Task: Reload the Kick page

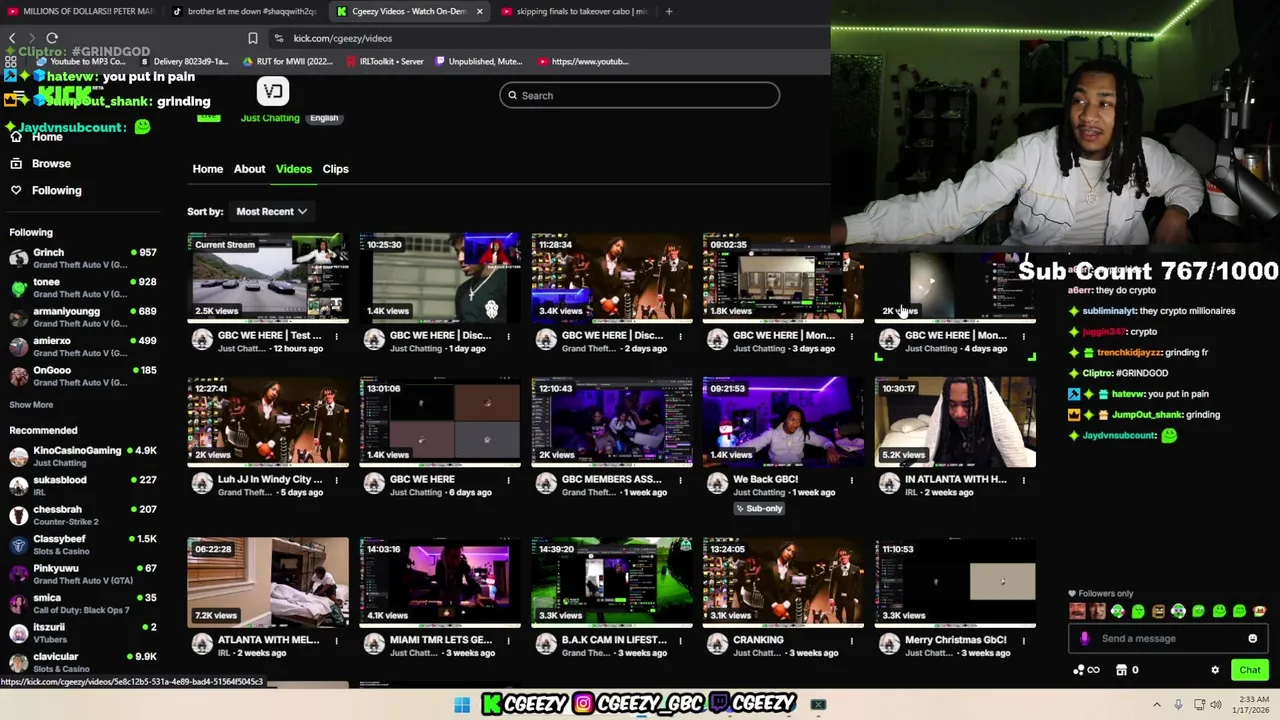Action: click(52, 38)
